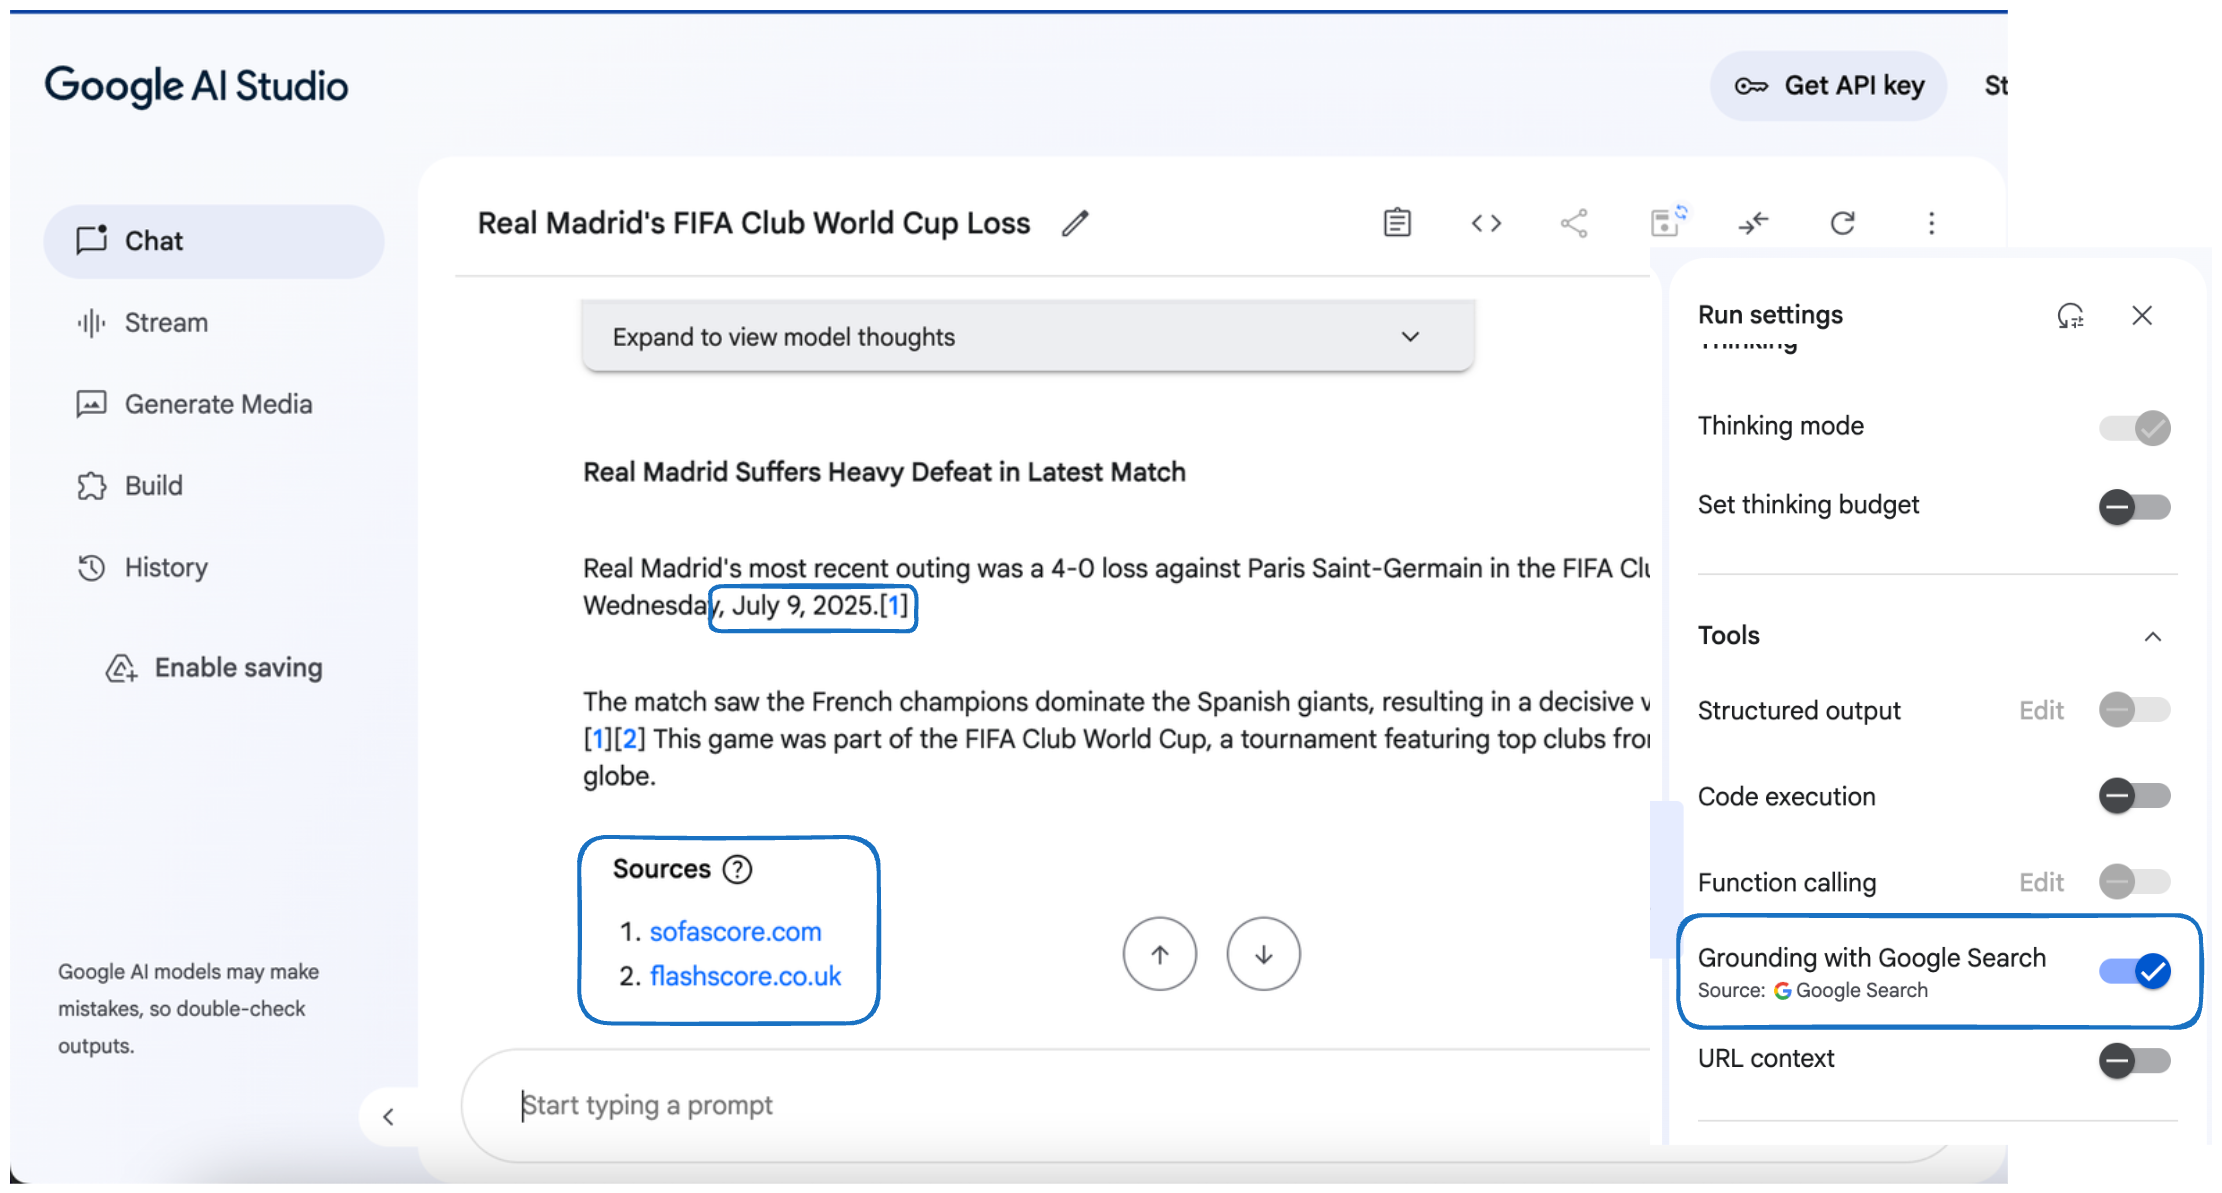Open the three-dot more options menu
2222x1193 pixels.
1931,223
